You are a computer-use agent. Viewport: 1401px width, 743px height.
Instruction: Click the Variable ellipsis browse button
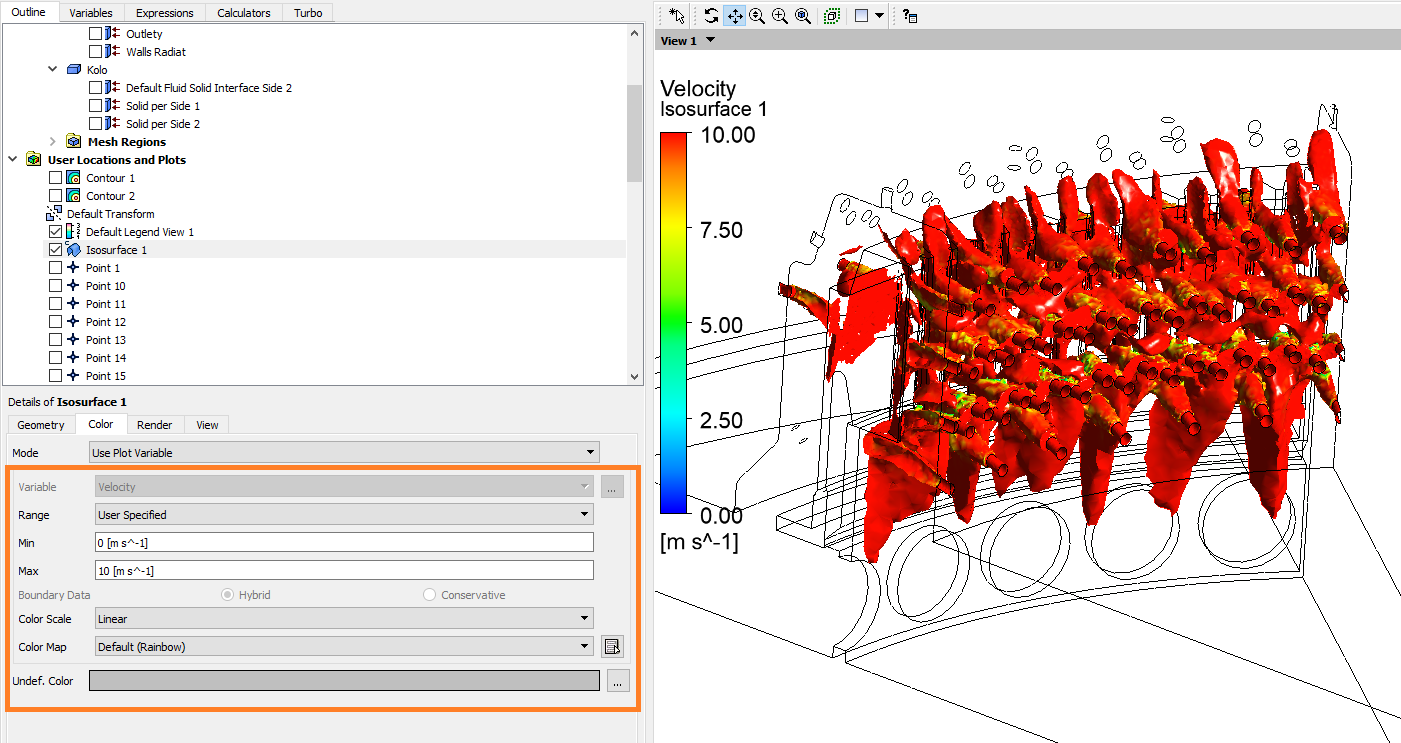[613, 487]
